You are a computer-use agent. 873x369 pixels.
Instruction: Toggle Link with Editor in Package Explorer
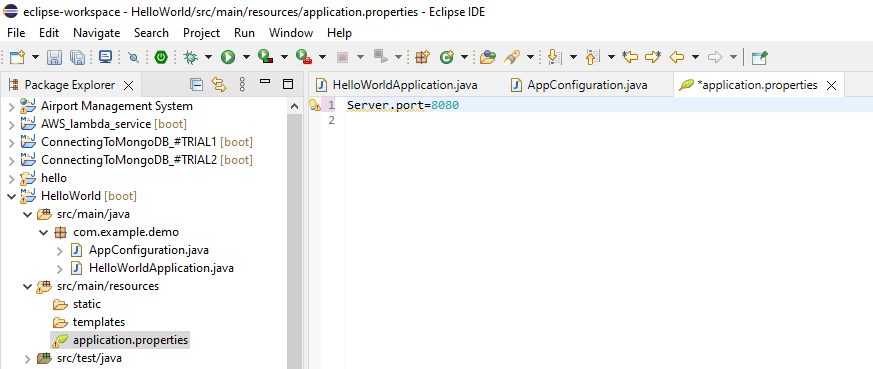click(219, 85)
